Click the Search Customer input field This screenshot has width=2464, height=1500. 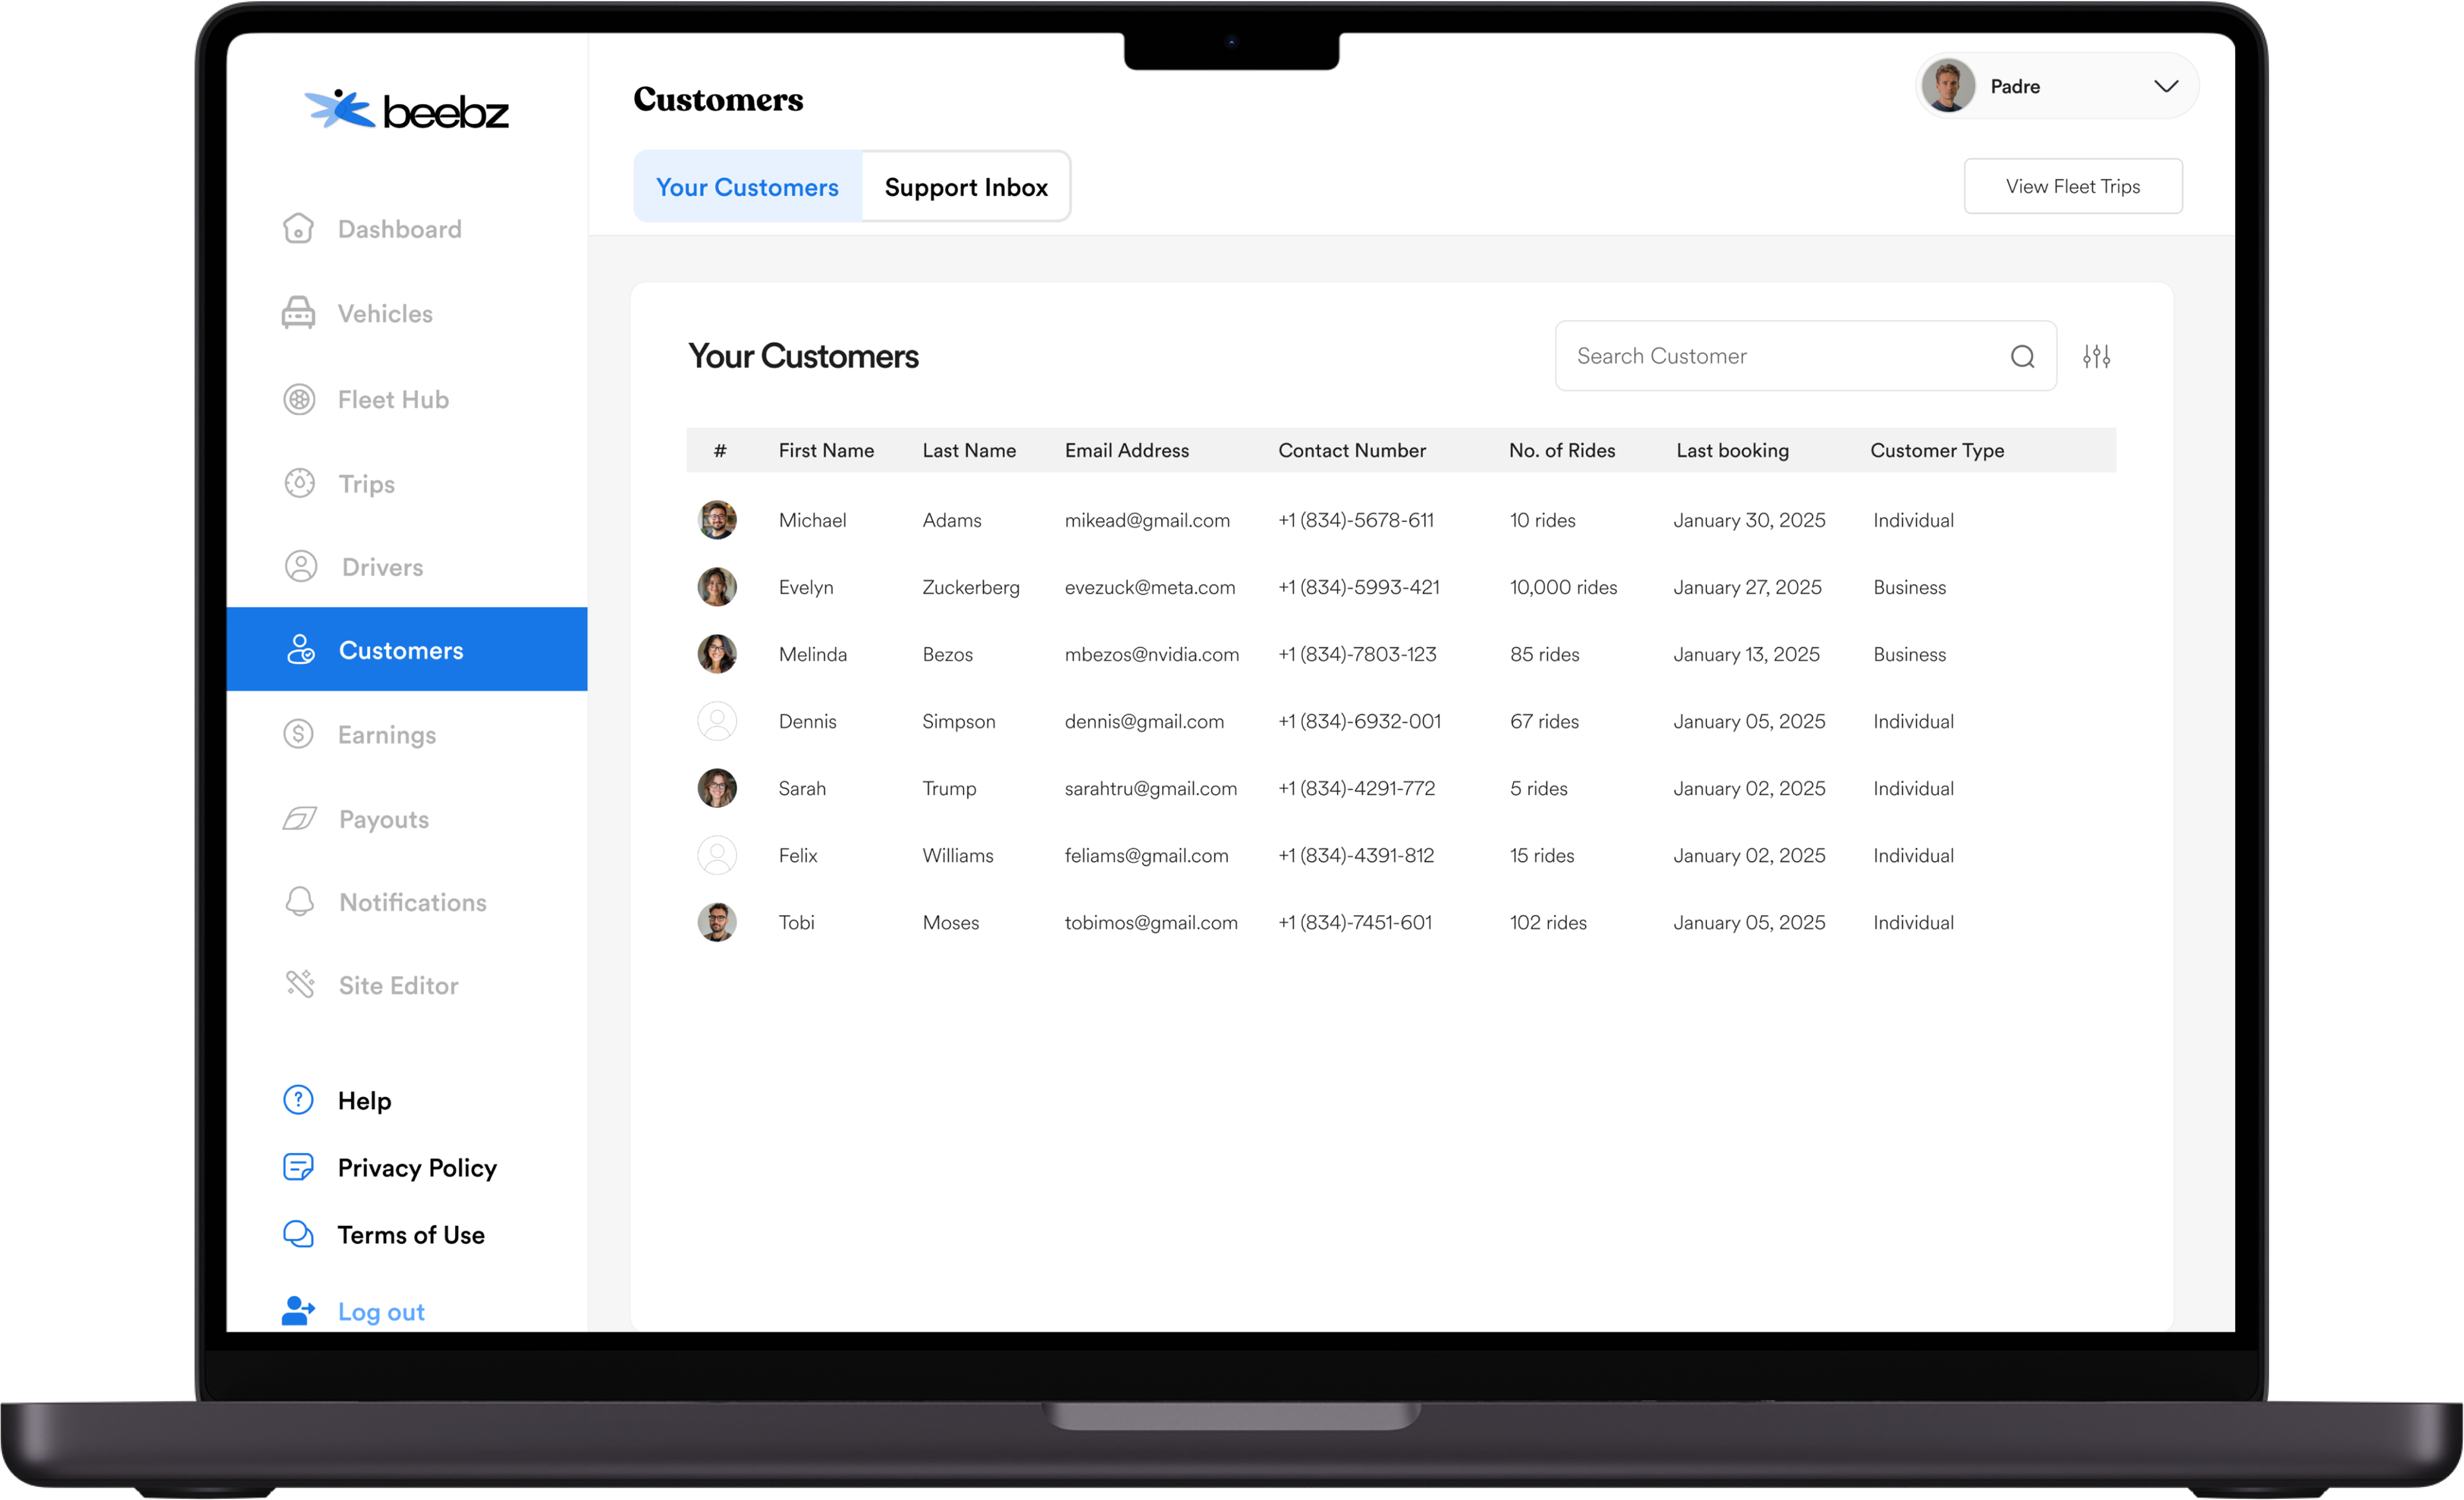[1805, 356]
